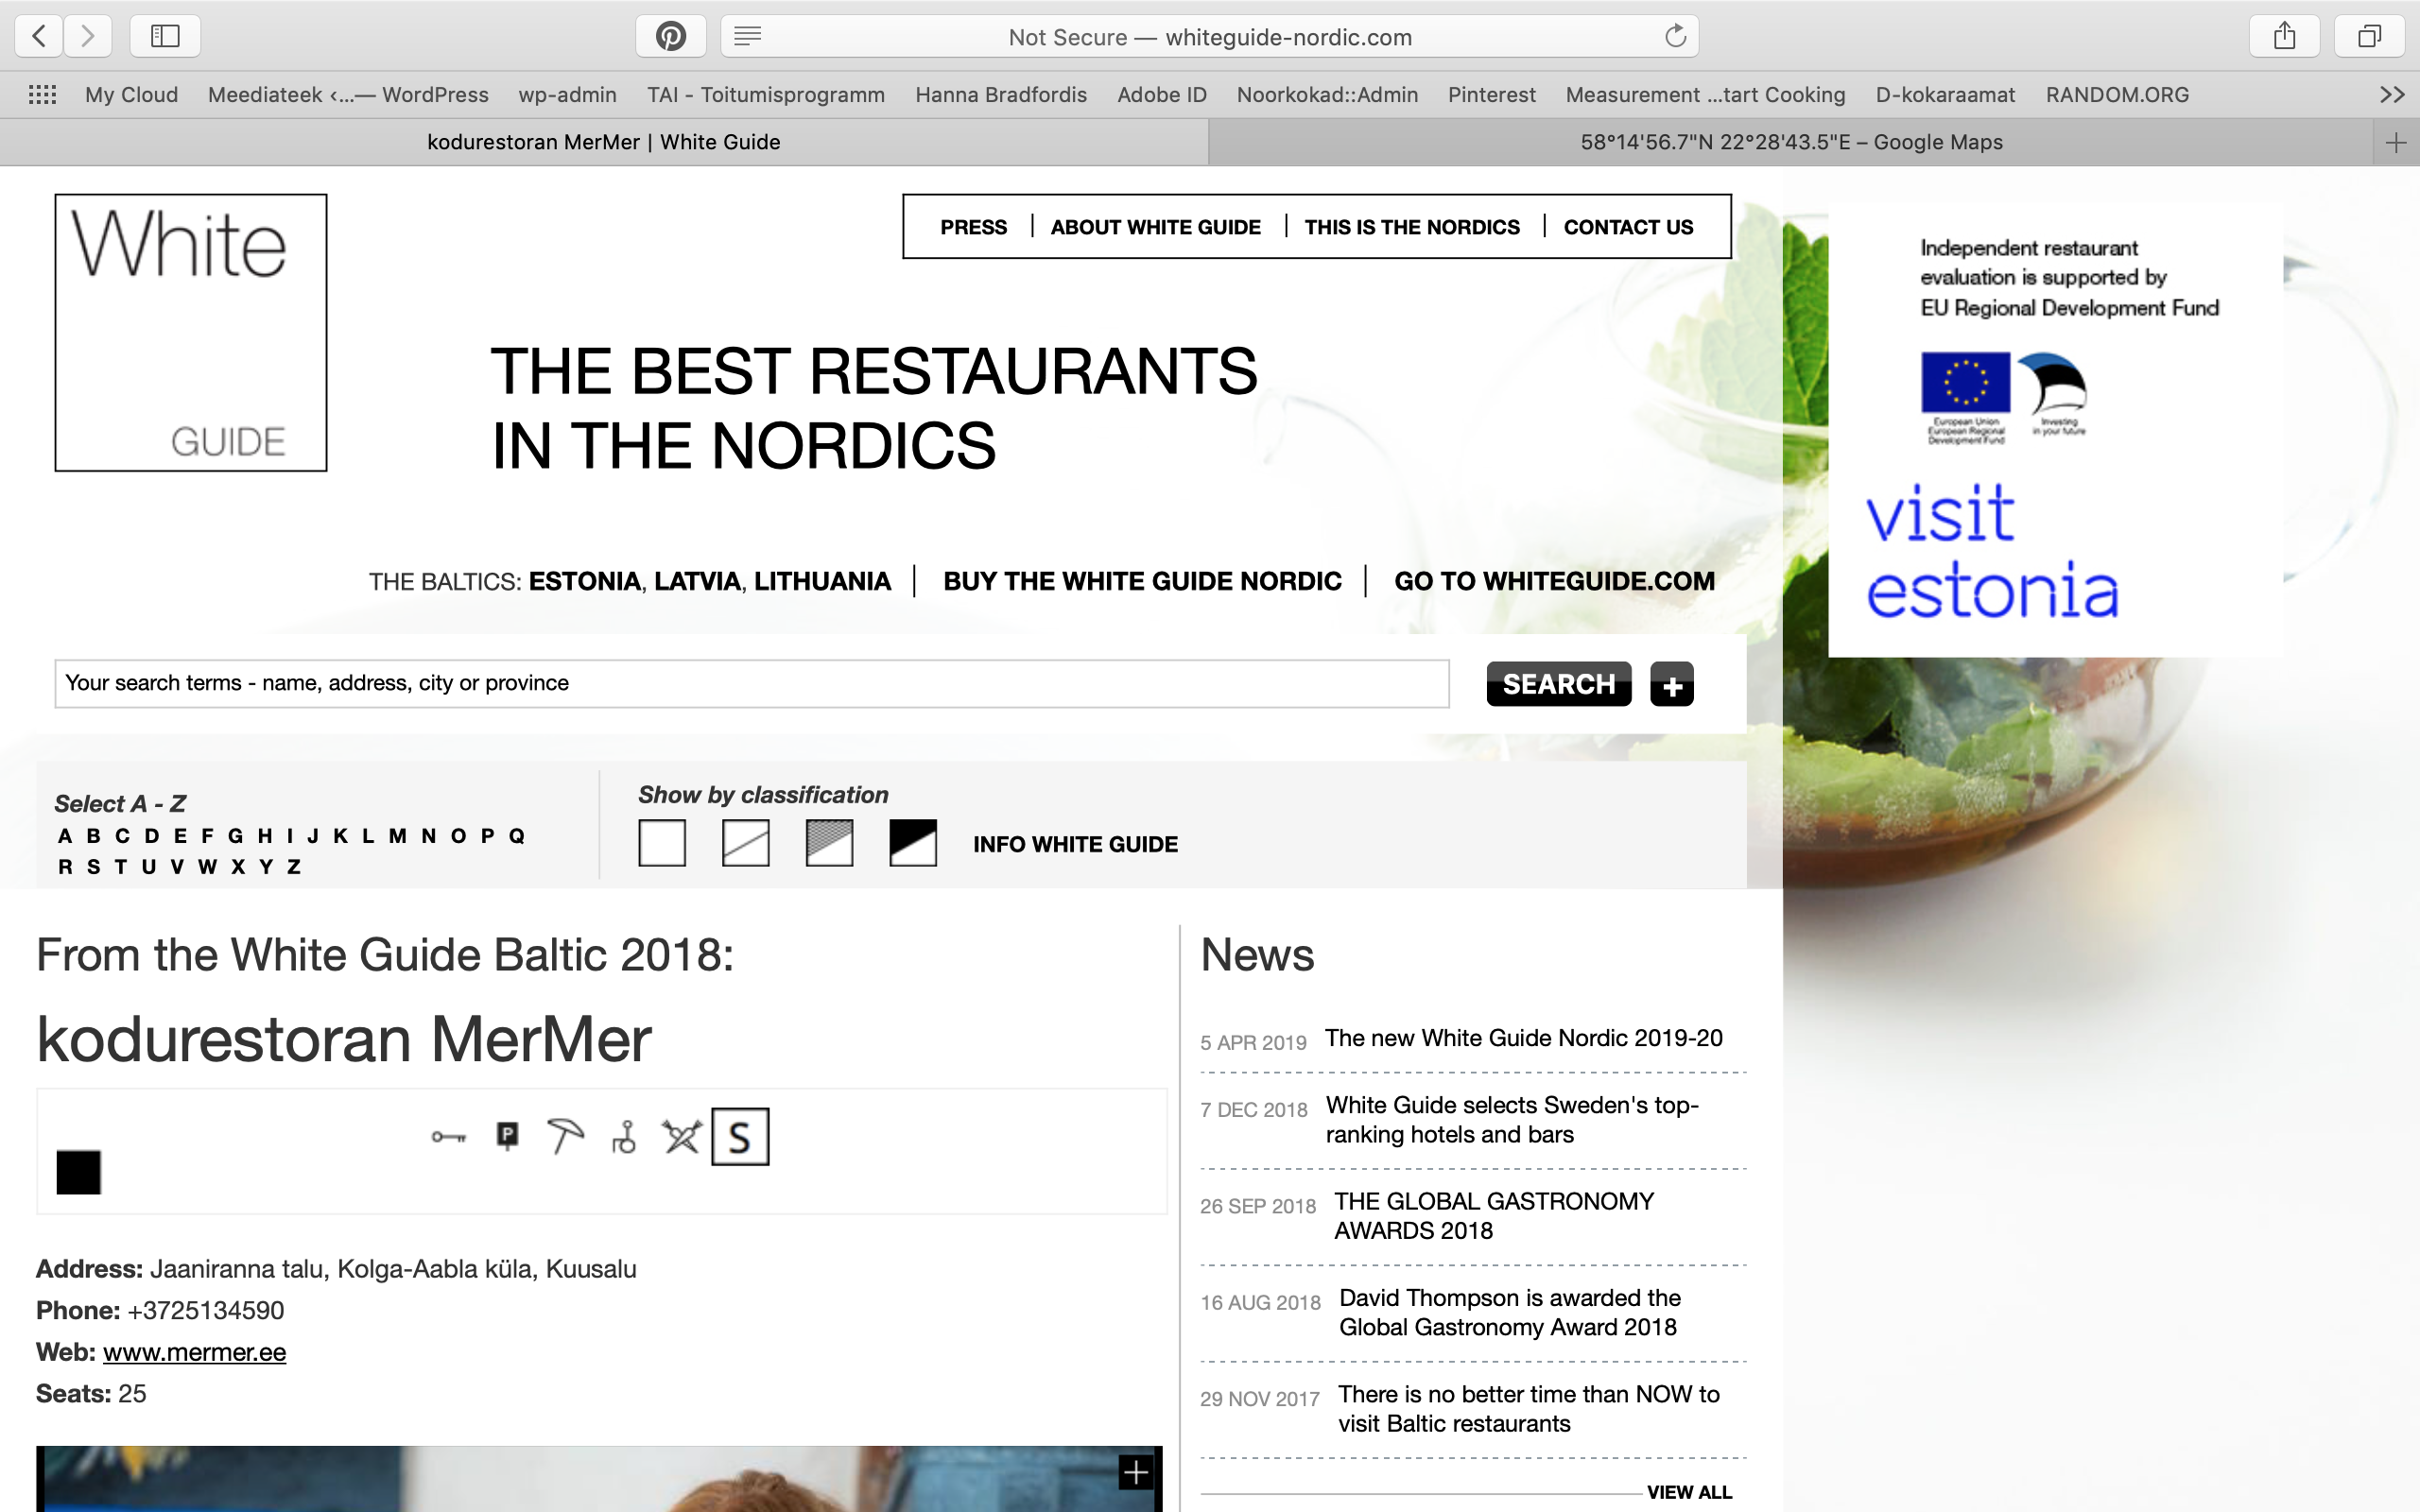Open the Share menu icon
This screenshot has width=2420, height=1512.
pos(2284,37)
